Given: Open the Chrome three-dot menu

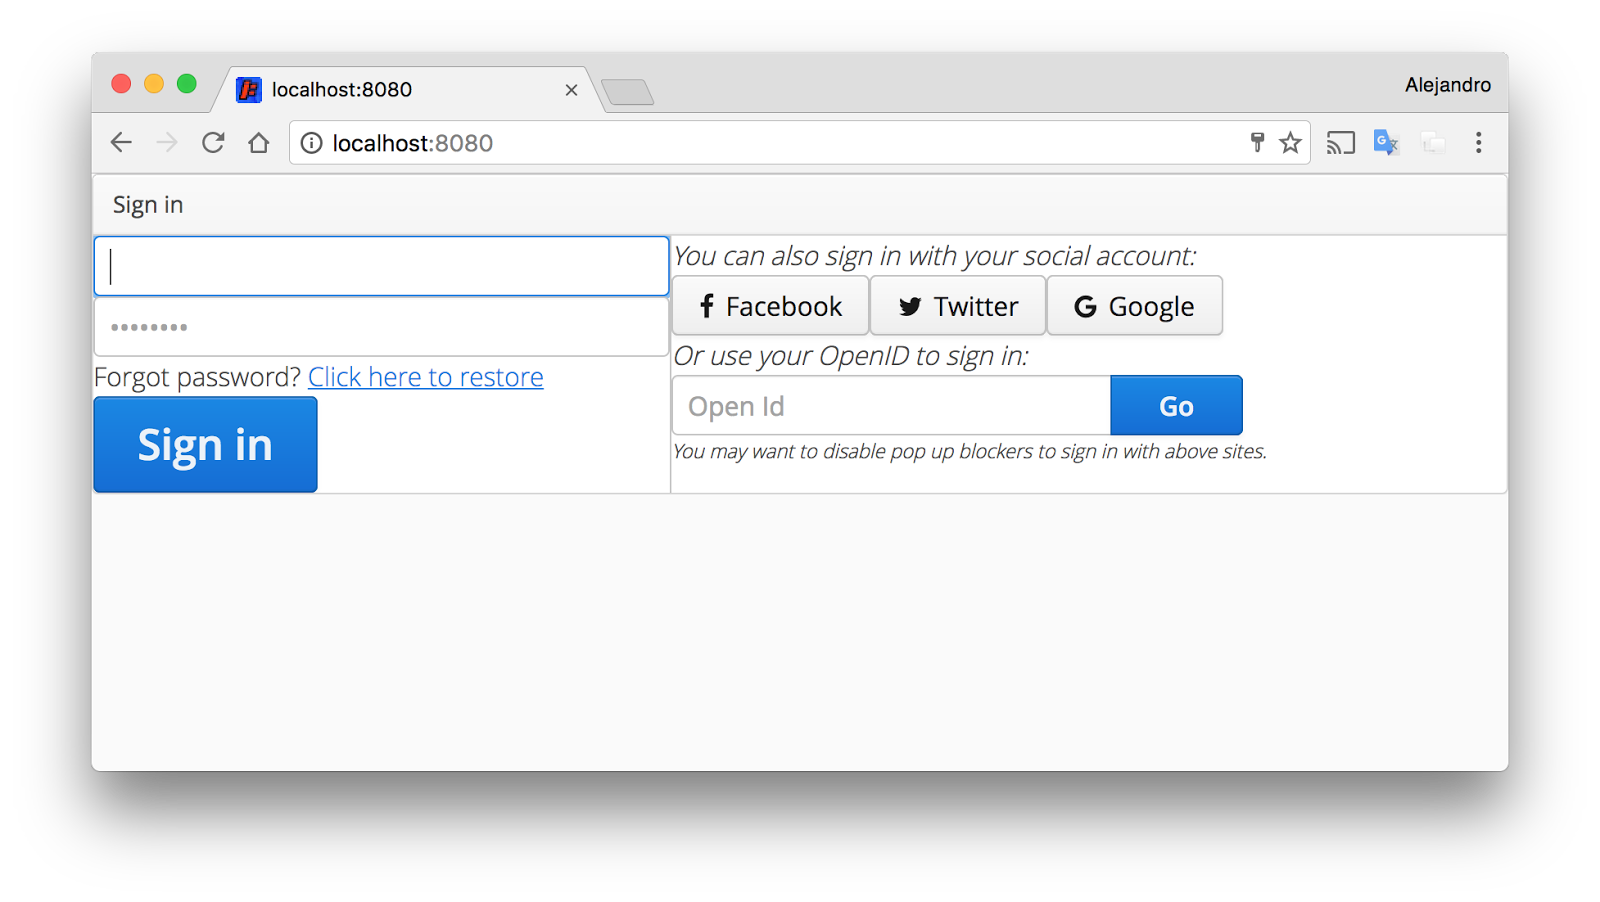Looking at the screenshot, I should pyautogui.click(x=1478, y=143).
